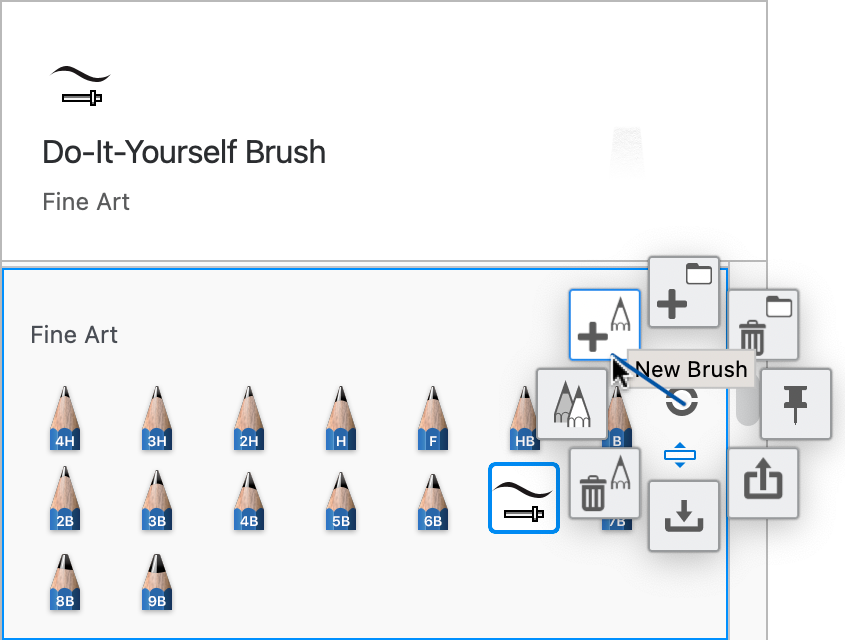
Task: Select the Do-It-Yourself brush thumbnail
Action: 524,498
